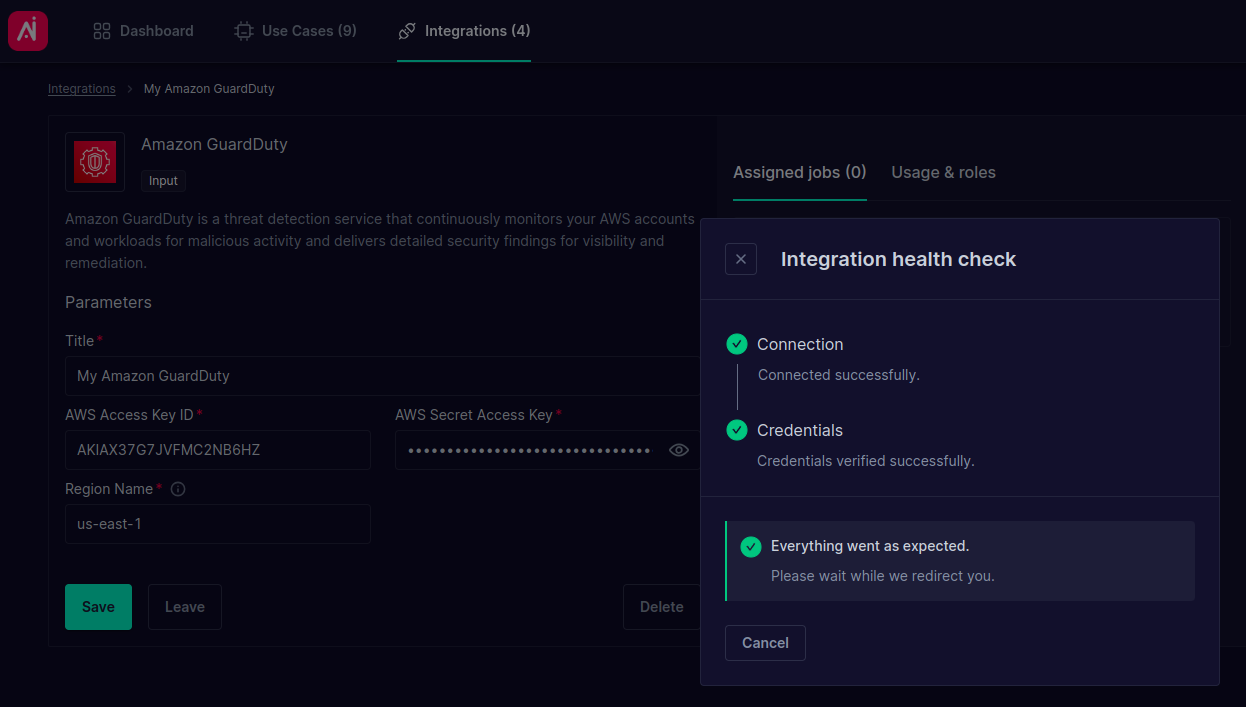Screen dimensions: 1246x707
Task: Switch to the Assigned jobs (0) tab
Action: pos(800,172)
